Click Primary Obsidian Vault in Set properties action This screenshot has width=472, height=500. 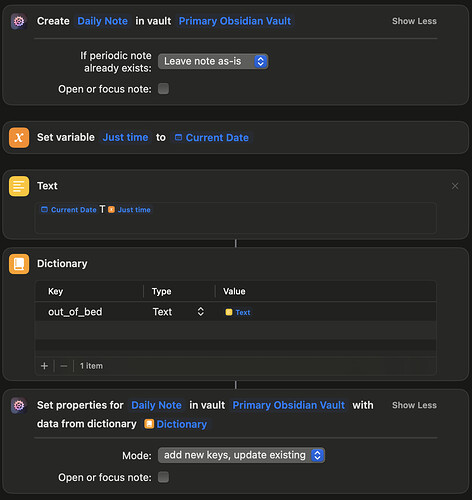click(289, 405)
